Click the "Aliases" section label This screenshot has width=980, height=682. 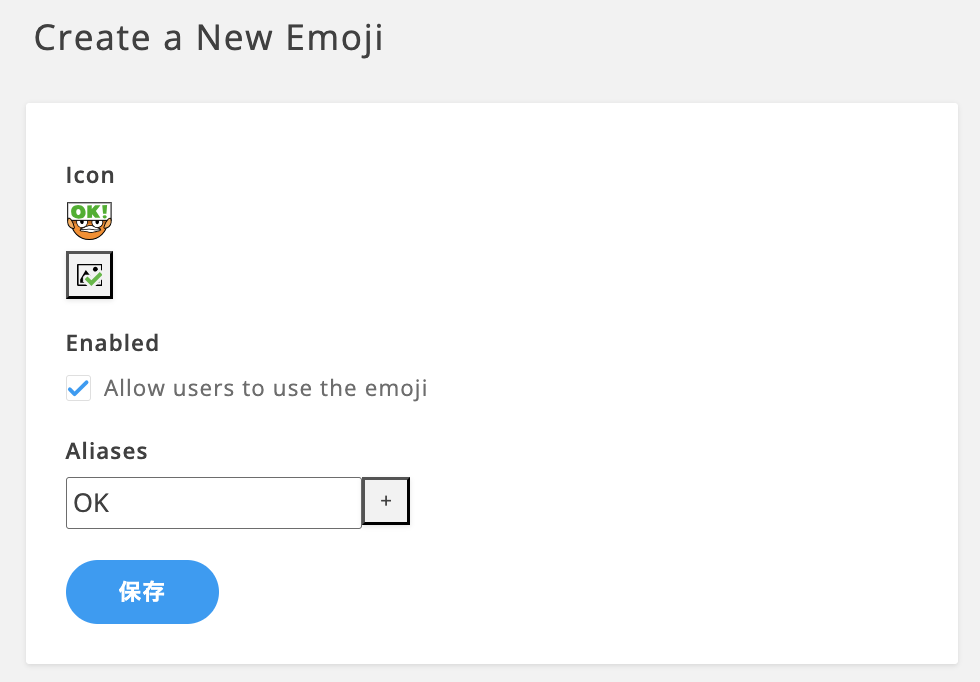click(x=106, y=451)
